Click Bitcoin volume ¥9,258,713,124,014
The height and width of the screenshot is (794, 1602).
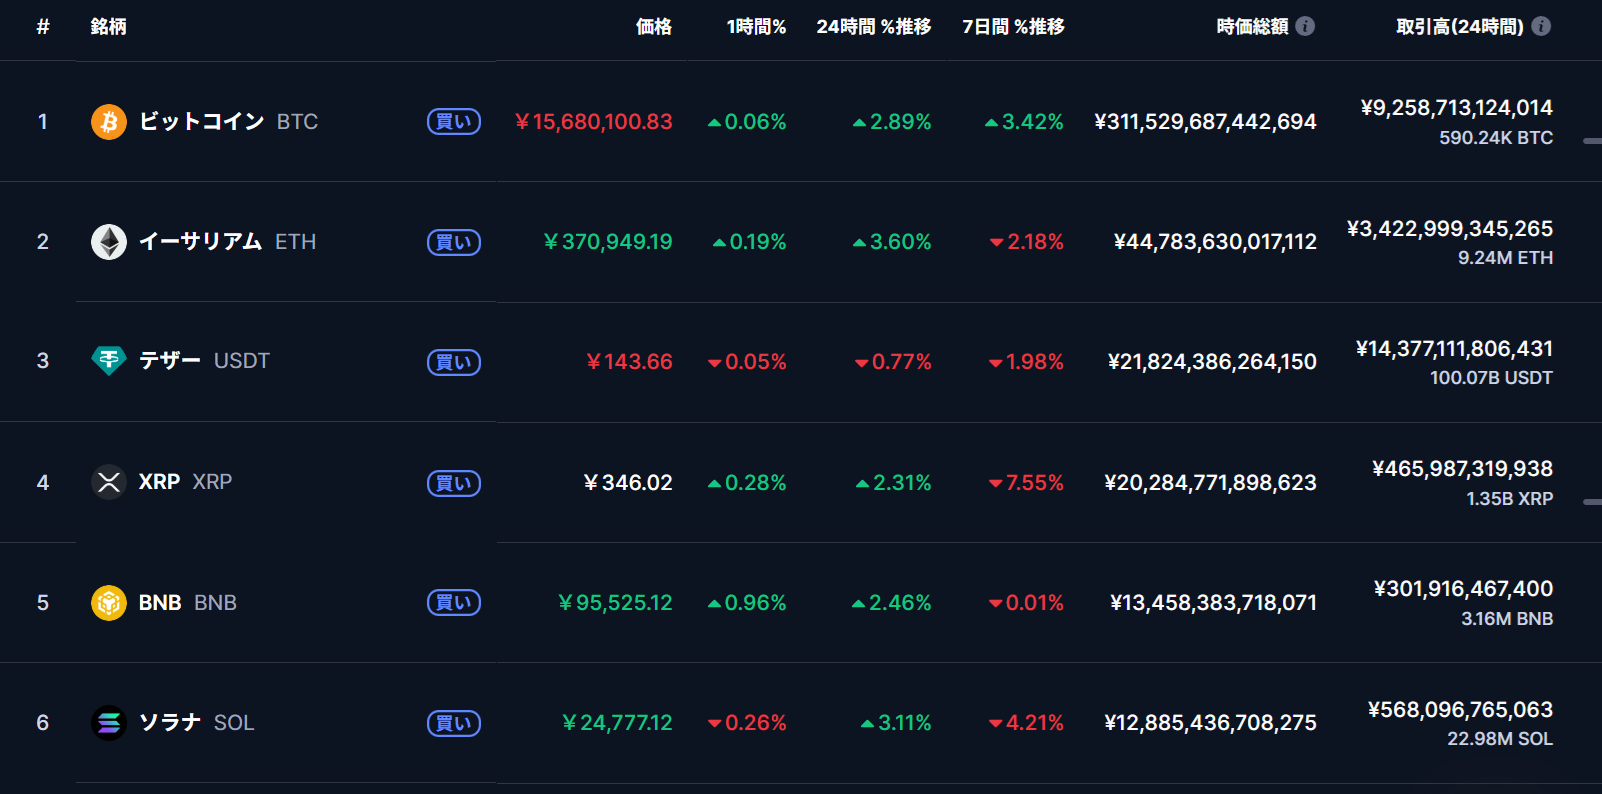coord(1456,108)
